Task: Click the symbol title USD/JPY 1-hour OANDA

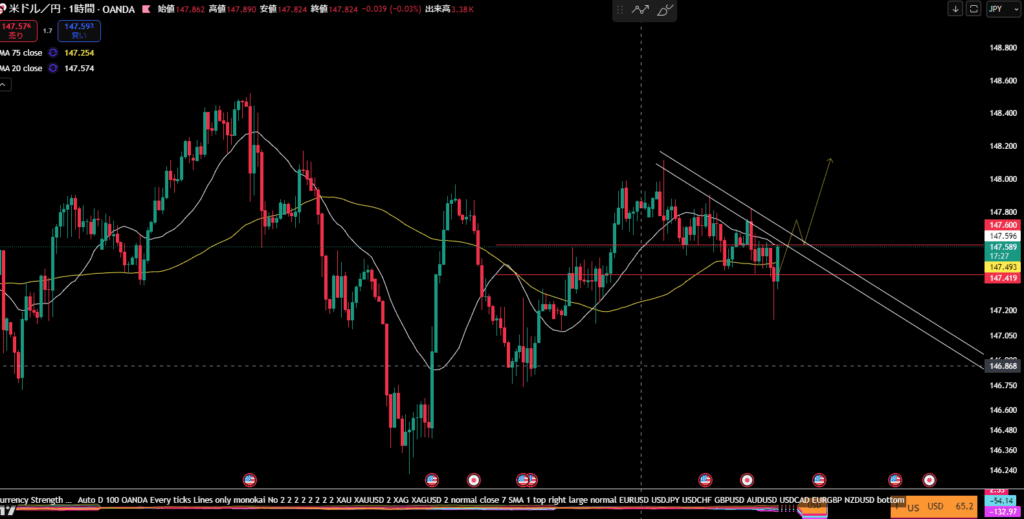Action: point(70,9)
